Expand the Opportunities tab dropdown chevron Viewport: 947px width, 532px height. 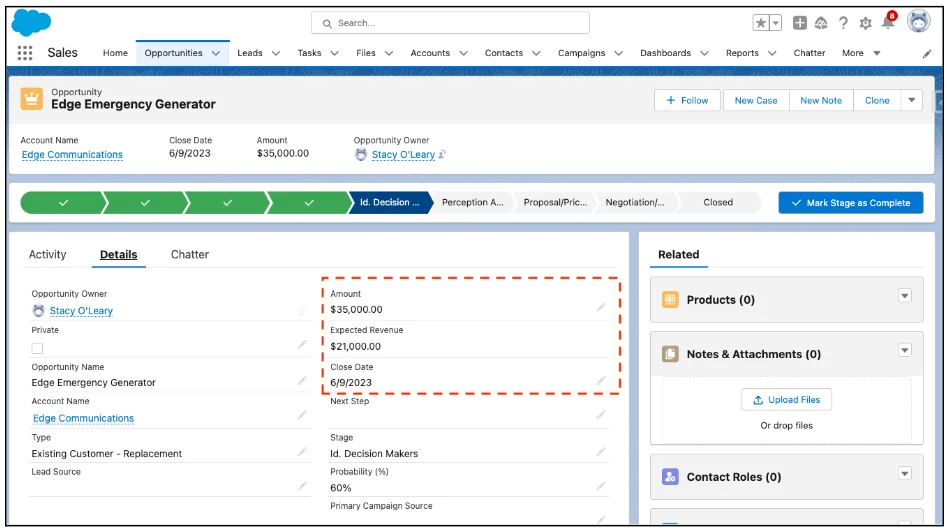[x=216, y=53]
